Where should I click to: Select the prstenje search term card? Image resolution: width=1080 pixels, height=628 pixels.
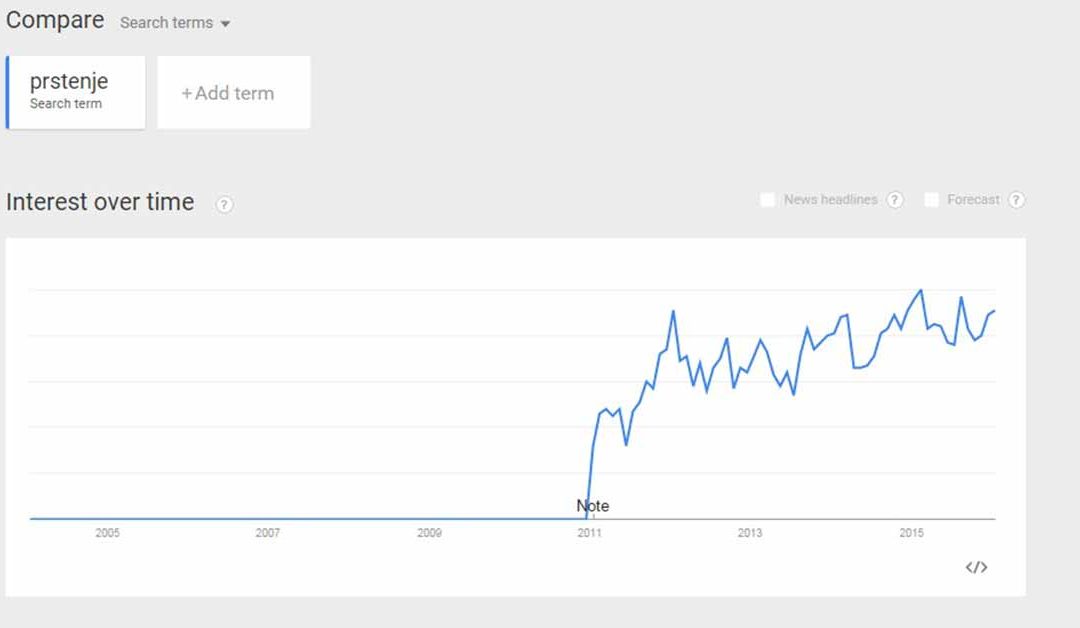[76, 92]
